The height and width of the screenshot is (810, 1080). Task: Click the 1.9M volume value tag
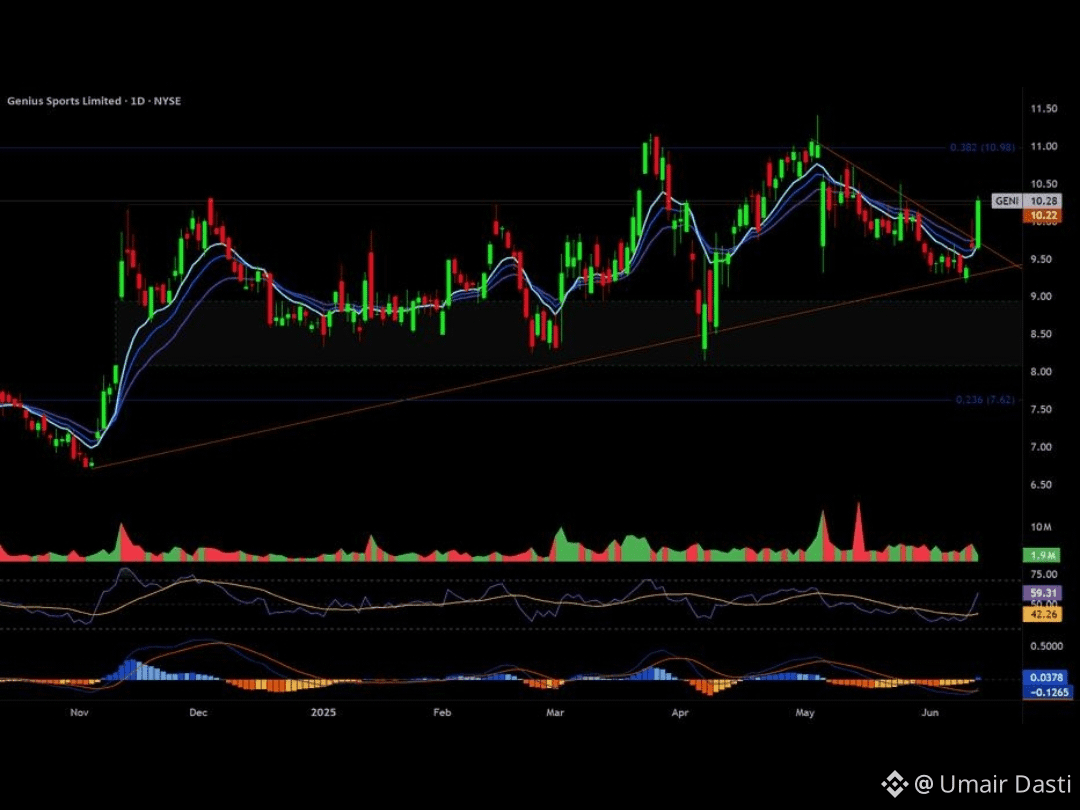(x=1042, y=556)
